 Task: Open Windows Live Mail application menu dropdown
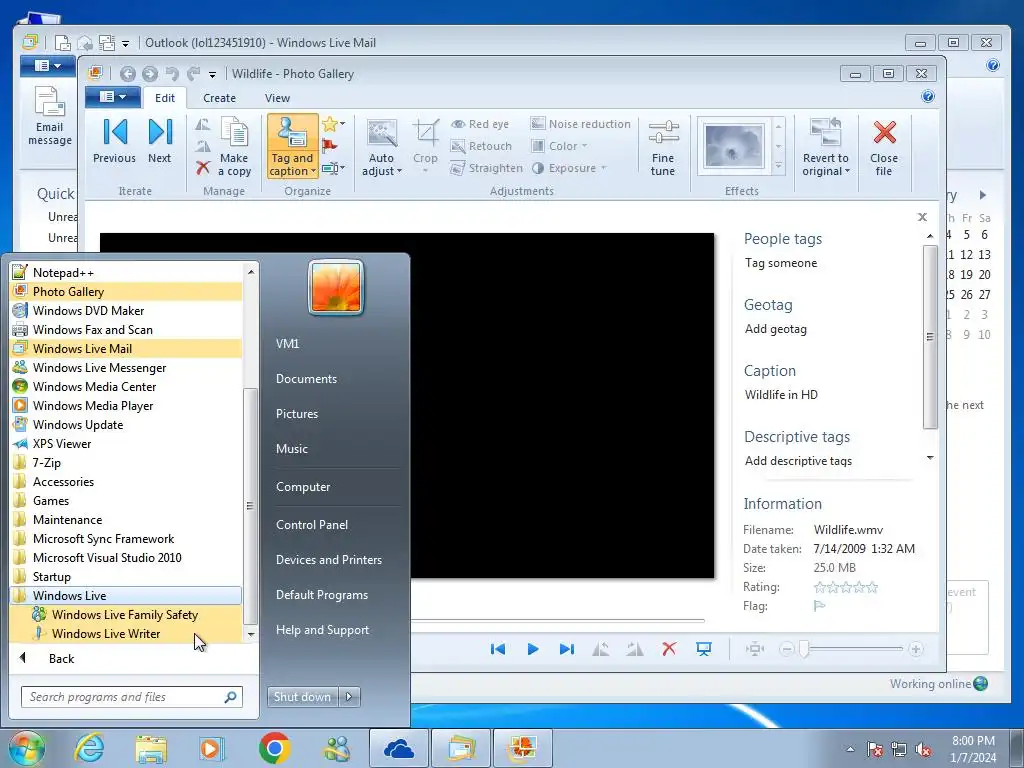pos(48,66)
